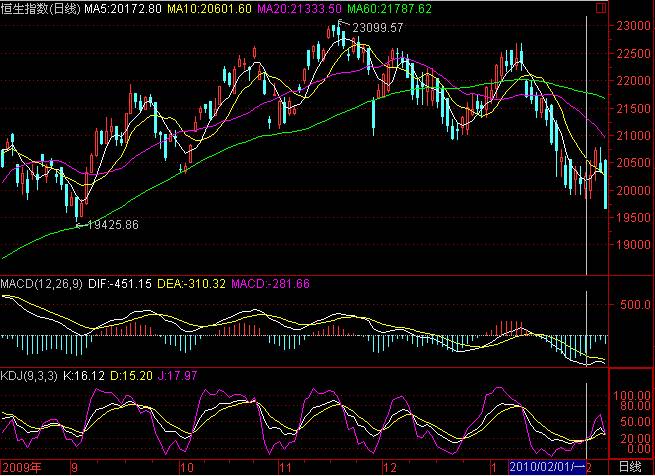Image resolution: width=655 pixels, height=476 pixels.
Task: Select the MA10:20601.60 indicator label
Action: 209,8
